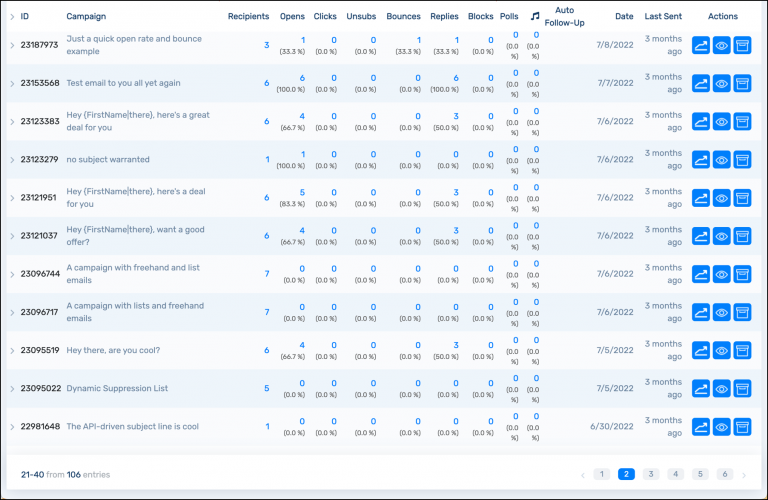Click the eye icon for 'no subject warranted' row

click(721, 160)
